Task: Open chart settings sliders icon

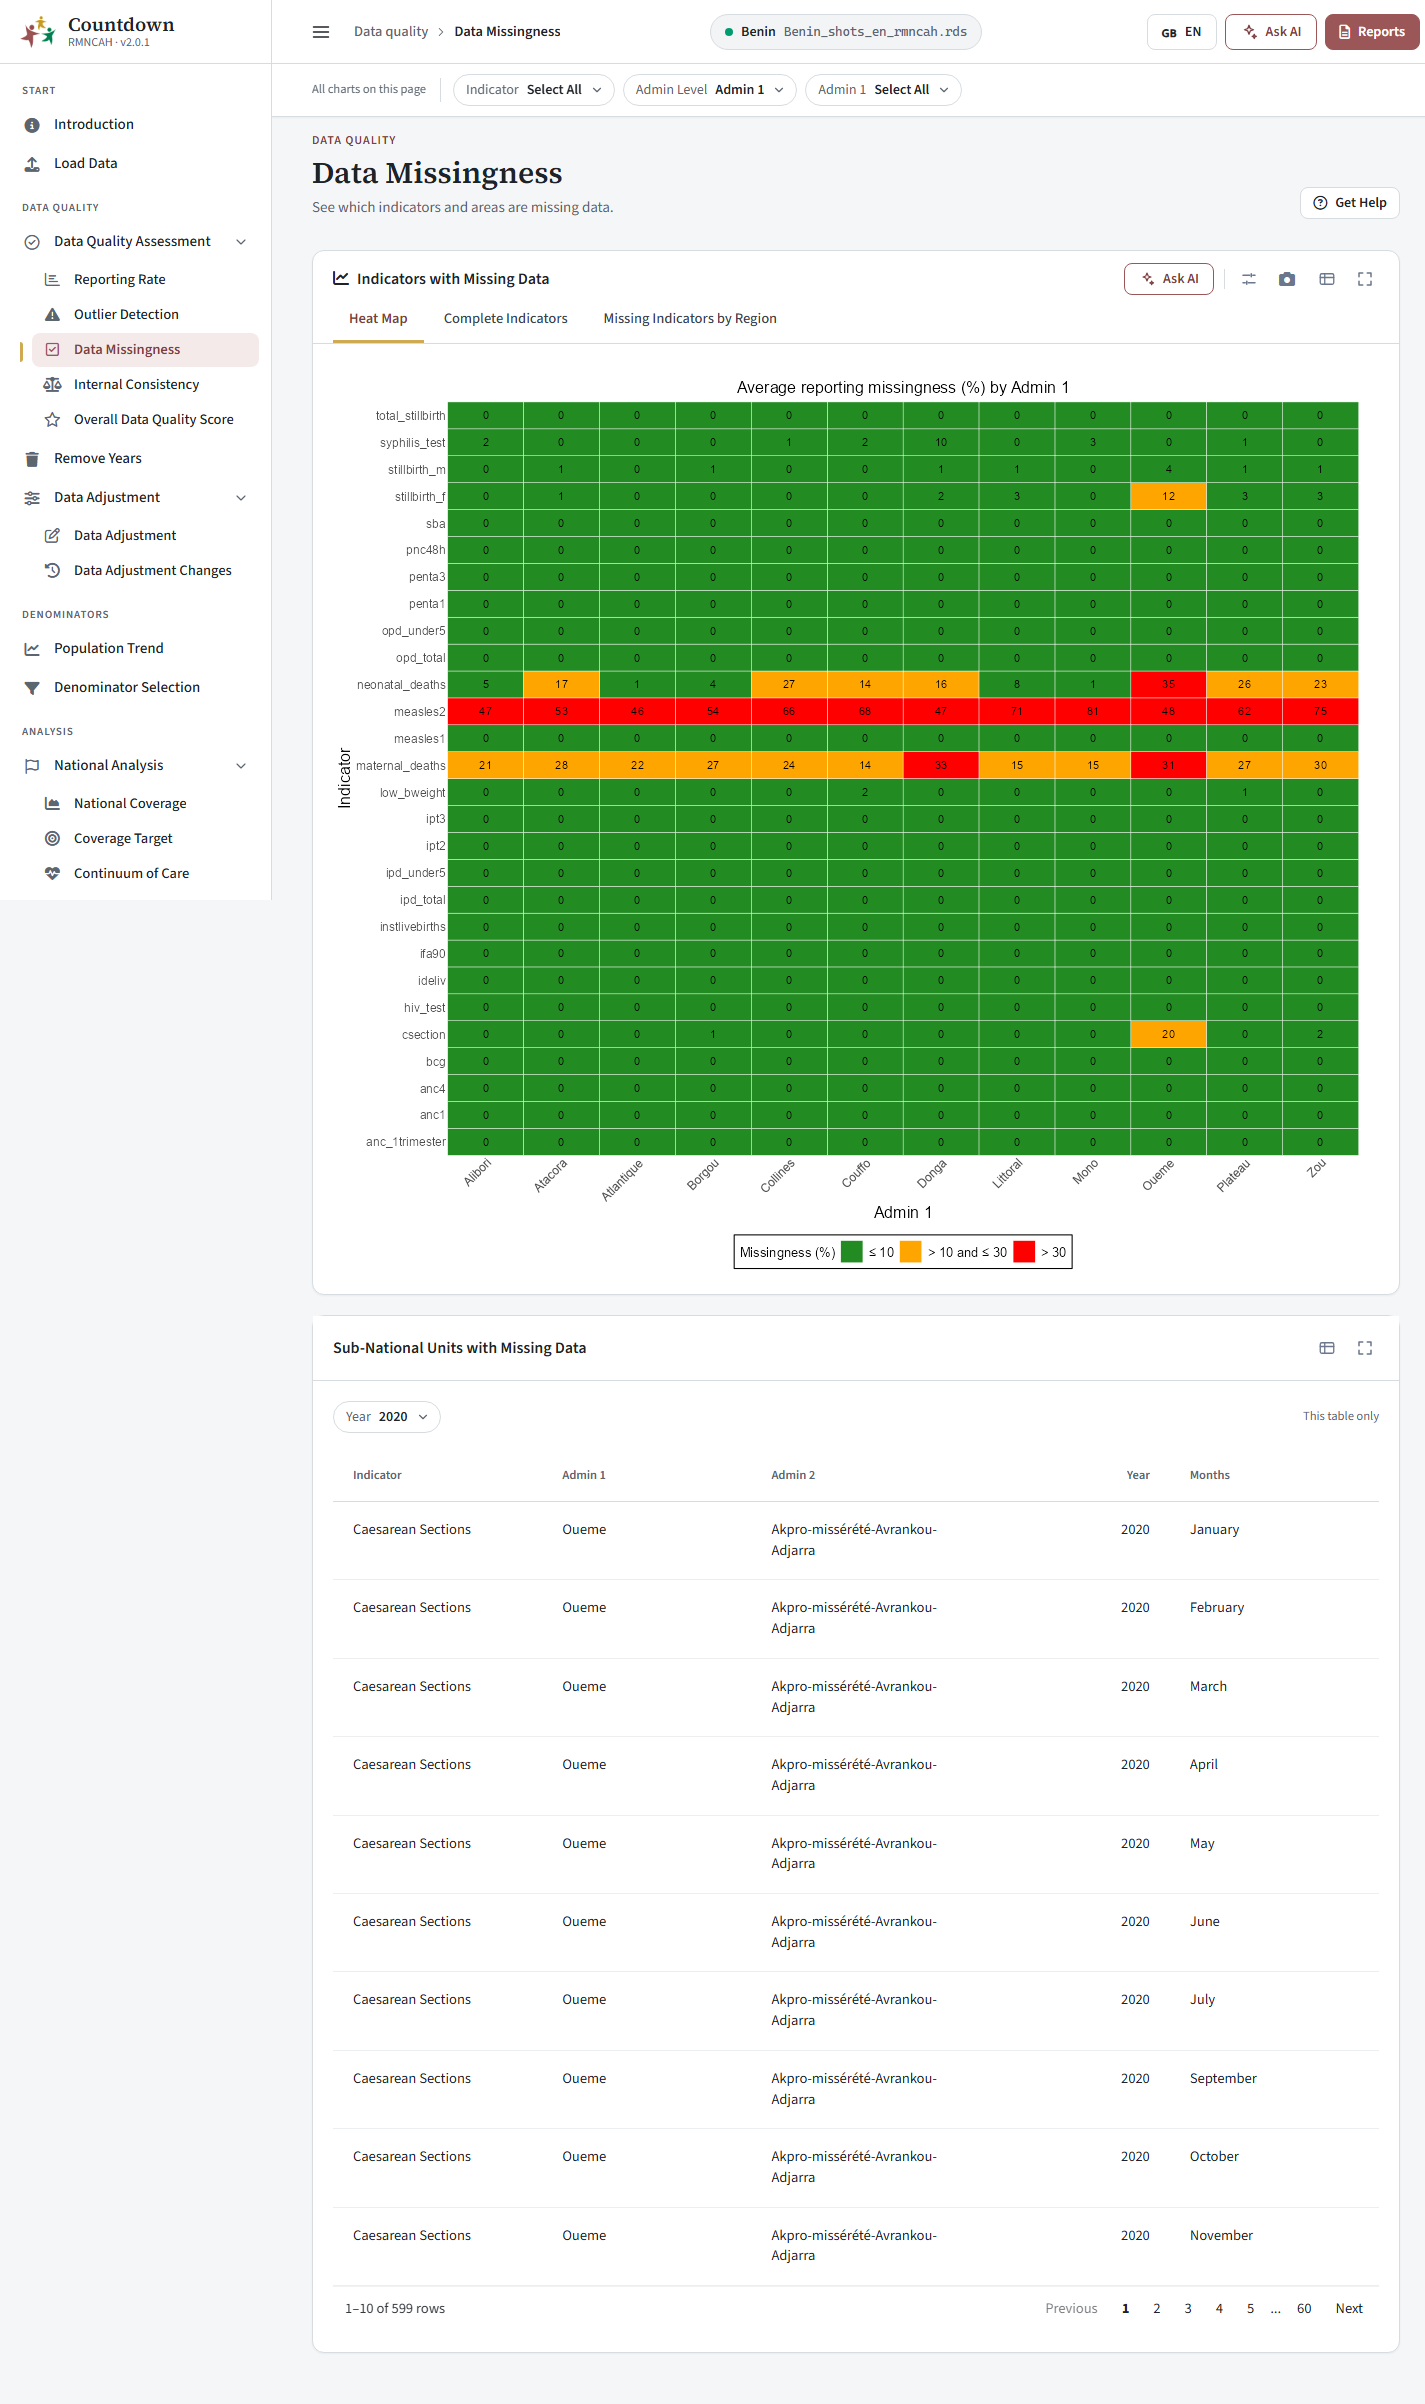Action: (1249, 279)
